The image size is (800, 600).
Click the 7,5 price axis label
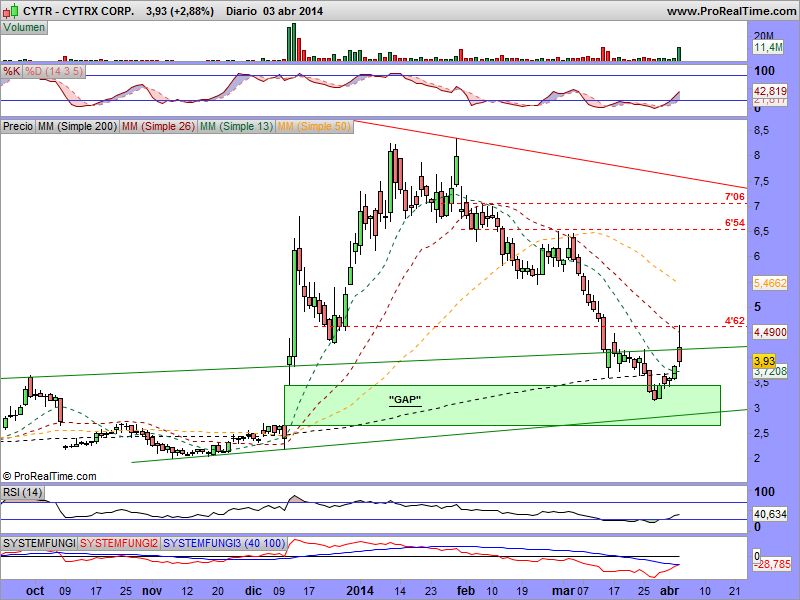point(761,181)
